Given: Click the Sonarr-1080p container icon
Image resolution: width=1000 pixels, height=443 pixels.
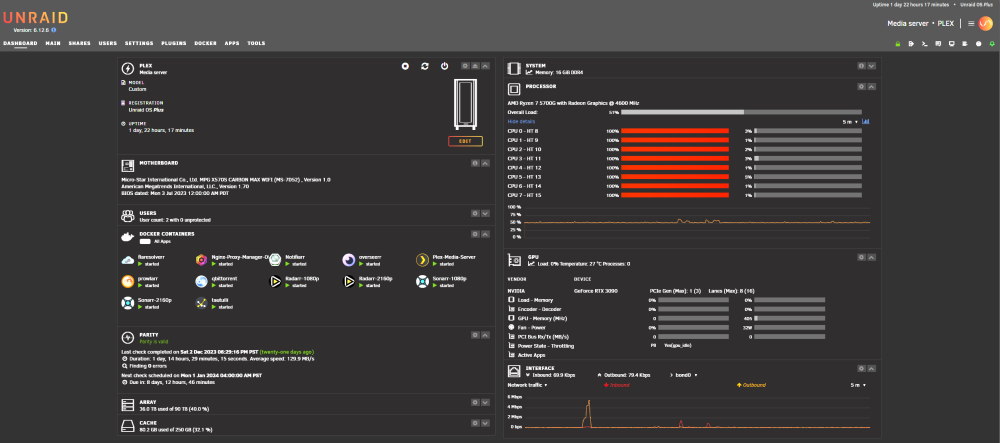Looking at the screenshot, I should coord(422,281).
